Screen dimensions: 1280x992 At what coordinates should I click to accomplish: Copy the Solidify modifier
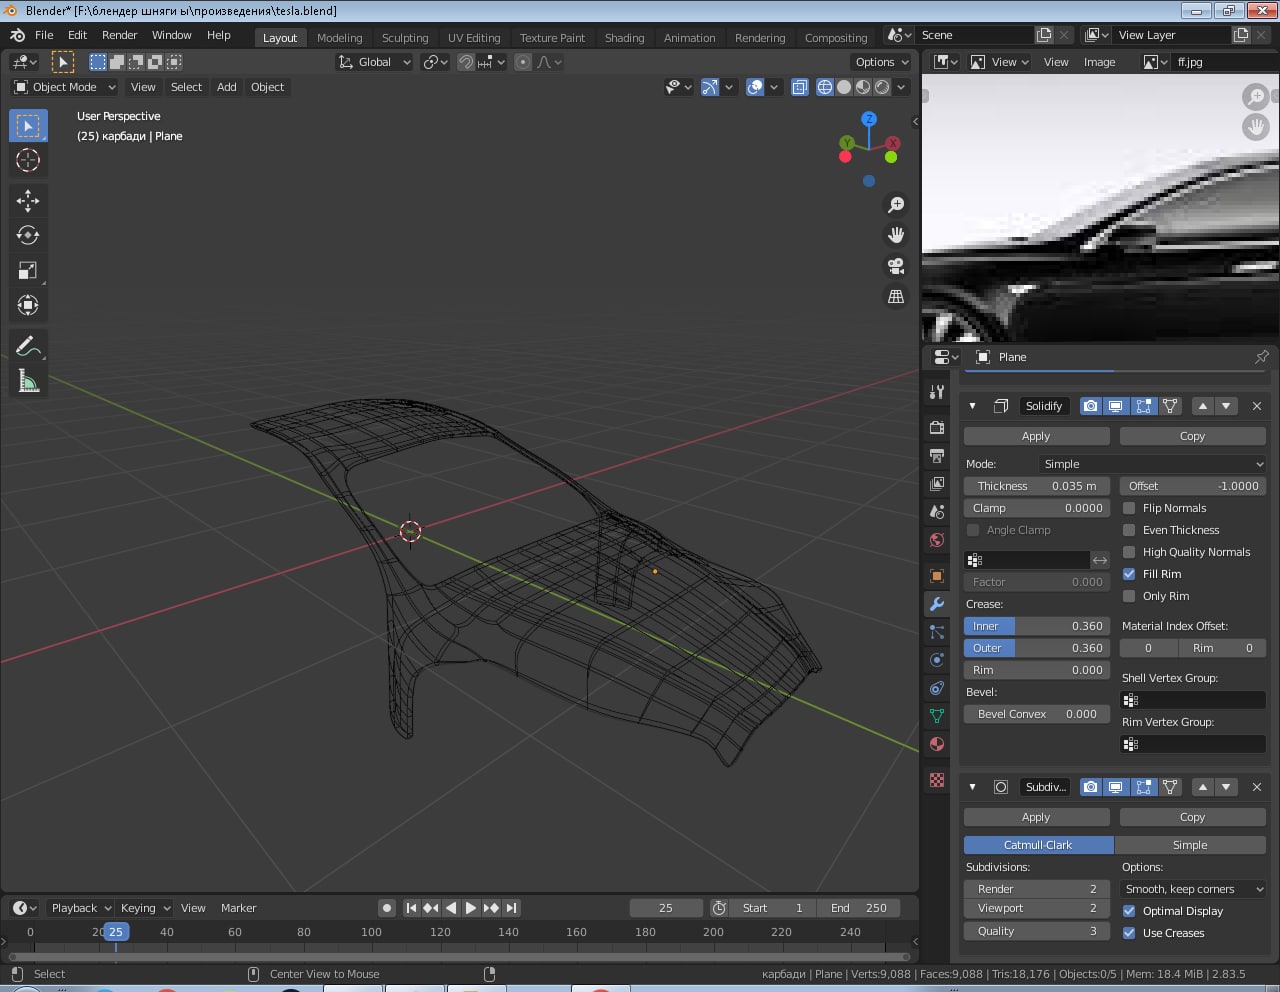(1192, 436)
